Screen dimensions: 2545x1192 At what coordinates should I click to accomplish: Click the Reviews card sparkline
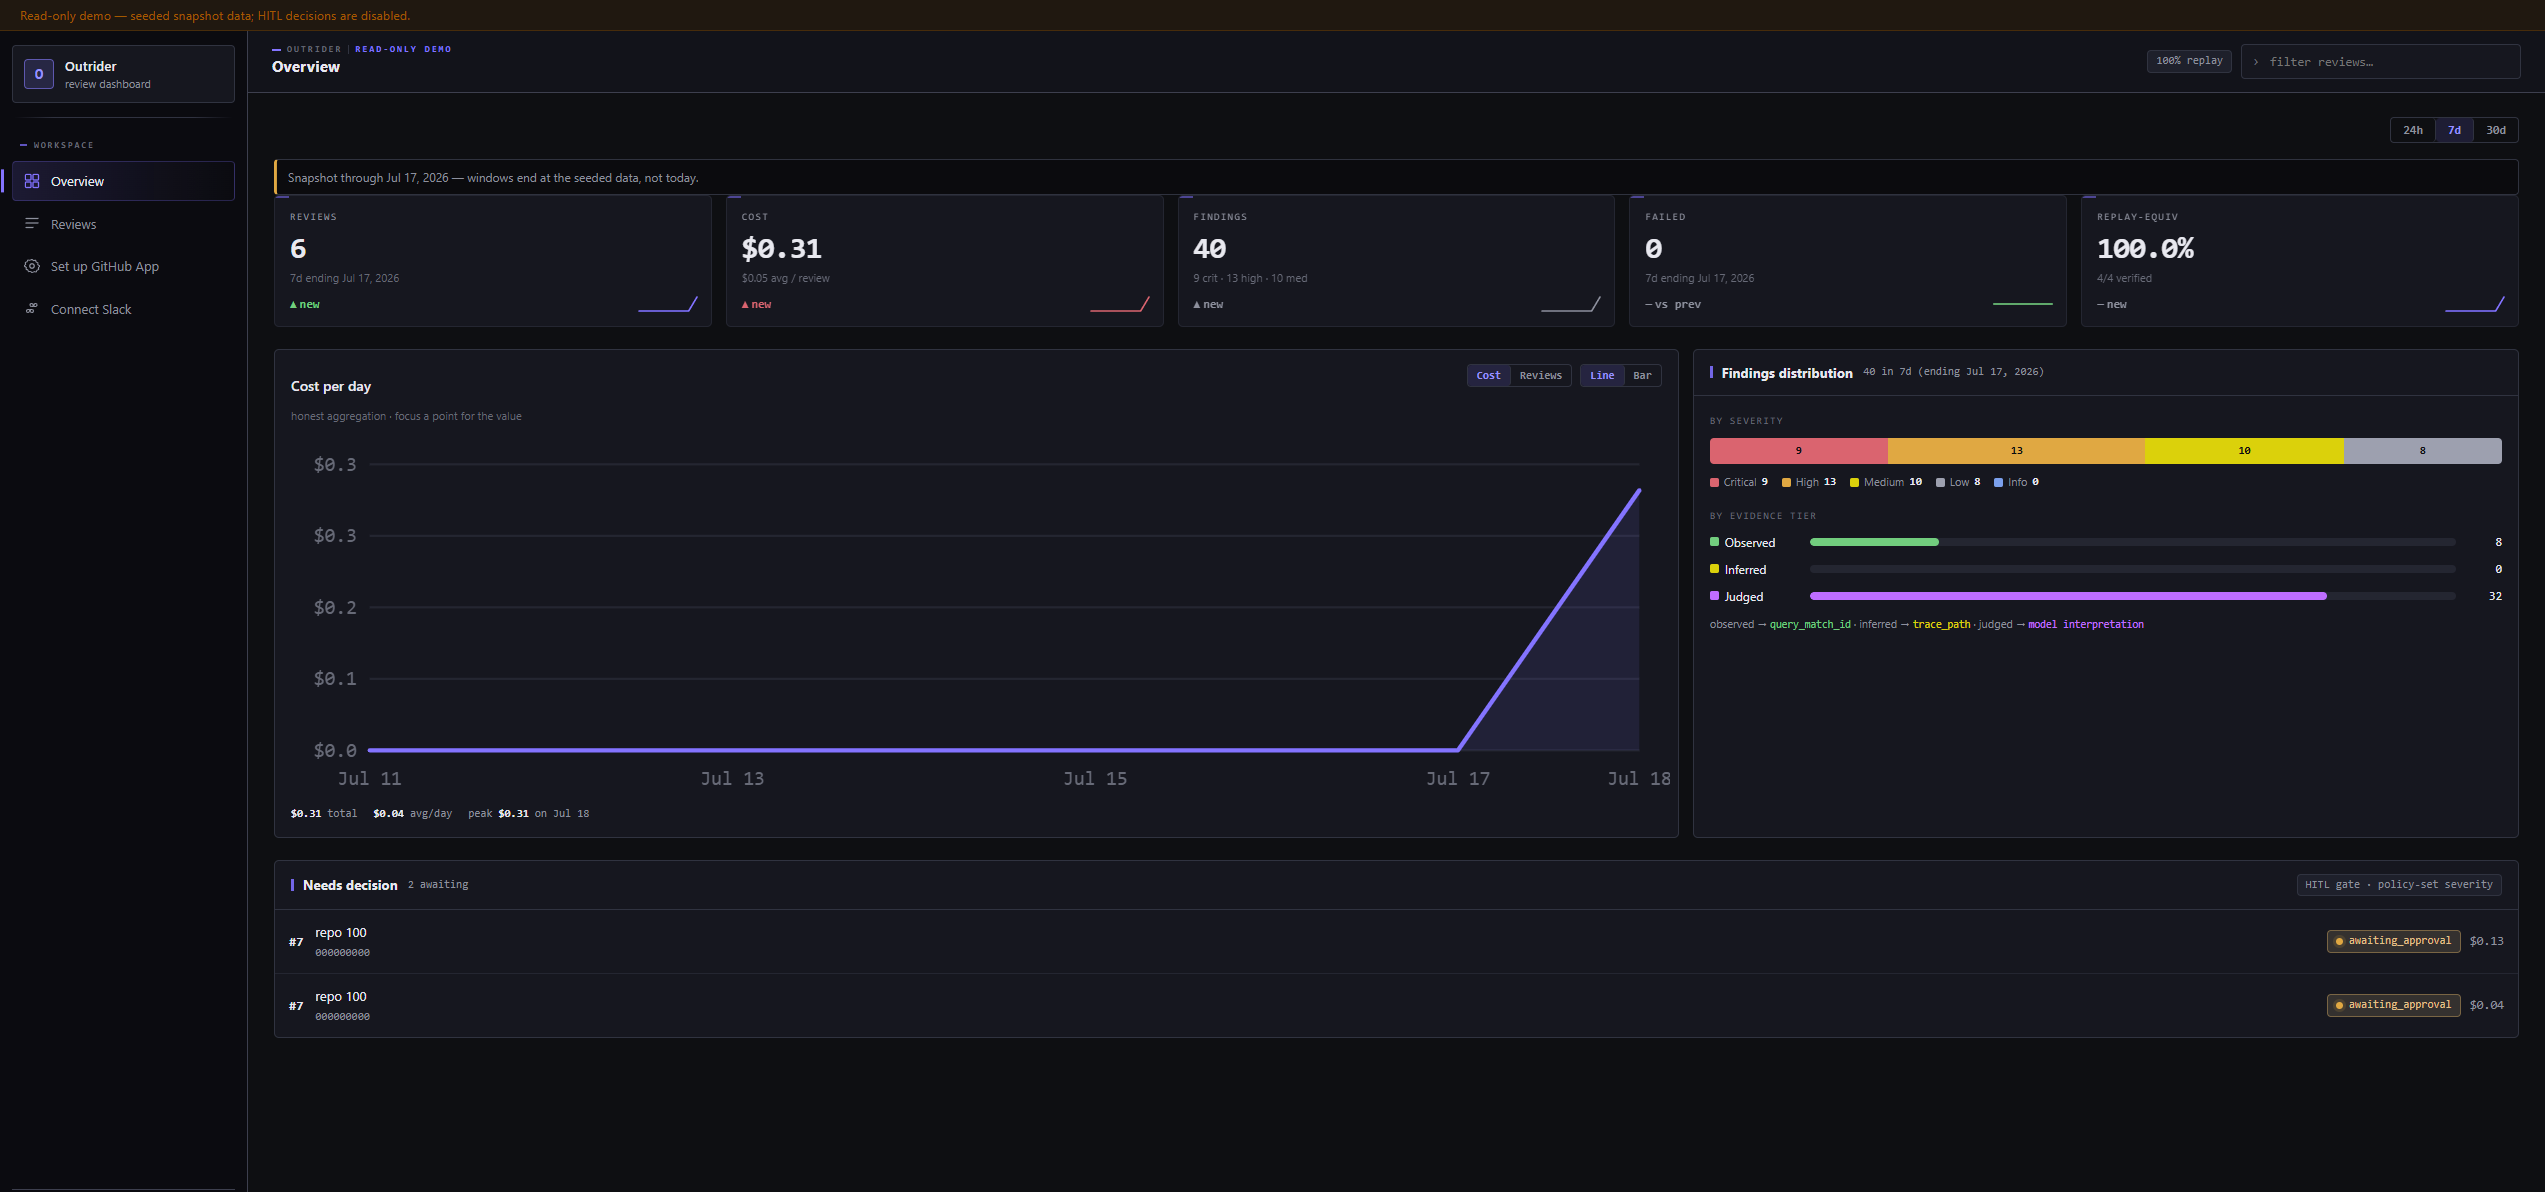[668, 304]
